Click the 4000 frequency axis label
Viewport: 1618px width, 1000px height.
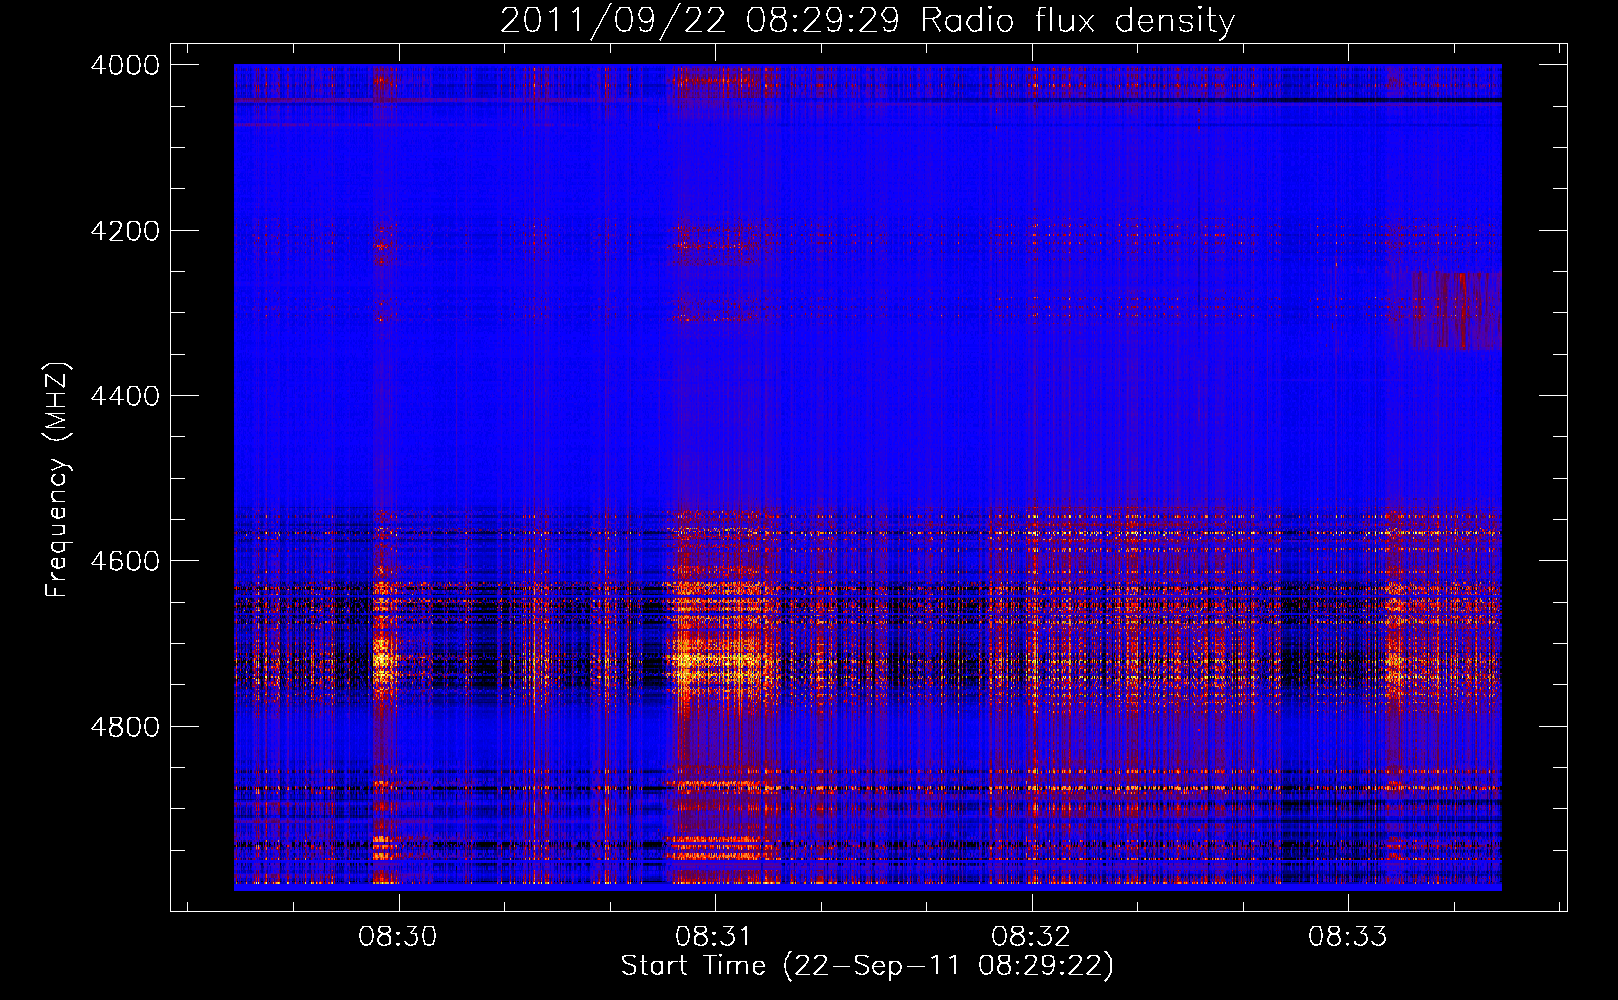[x=125, y=65]
